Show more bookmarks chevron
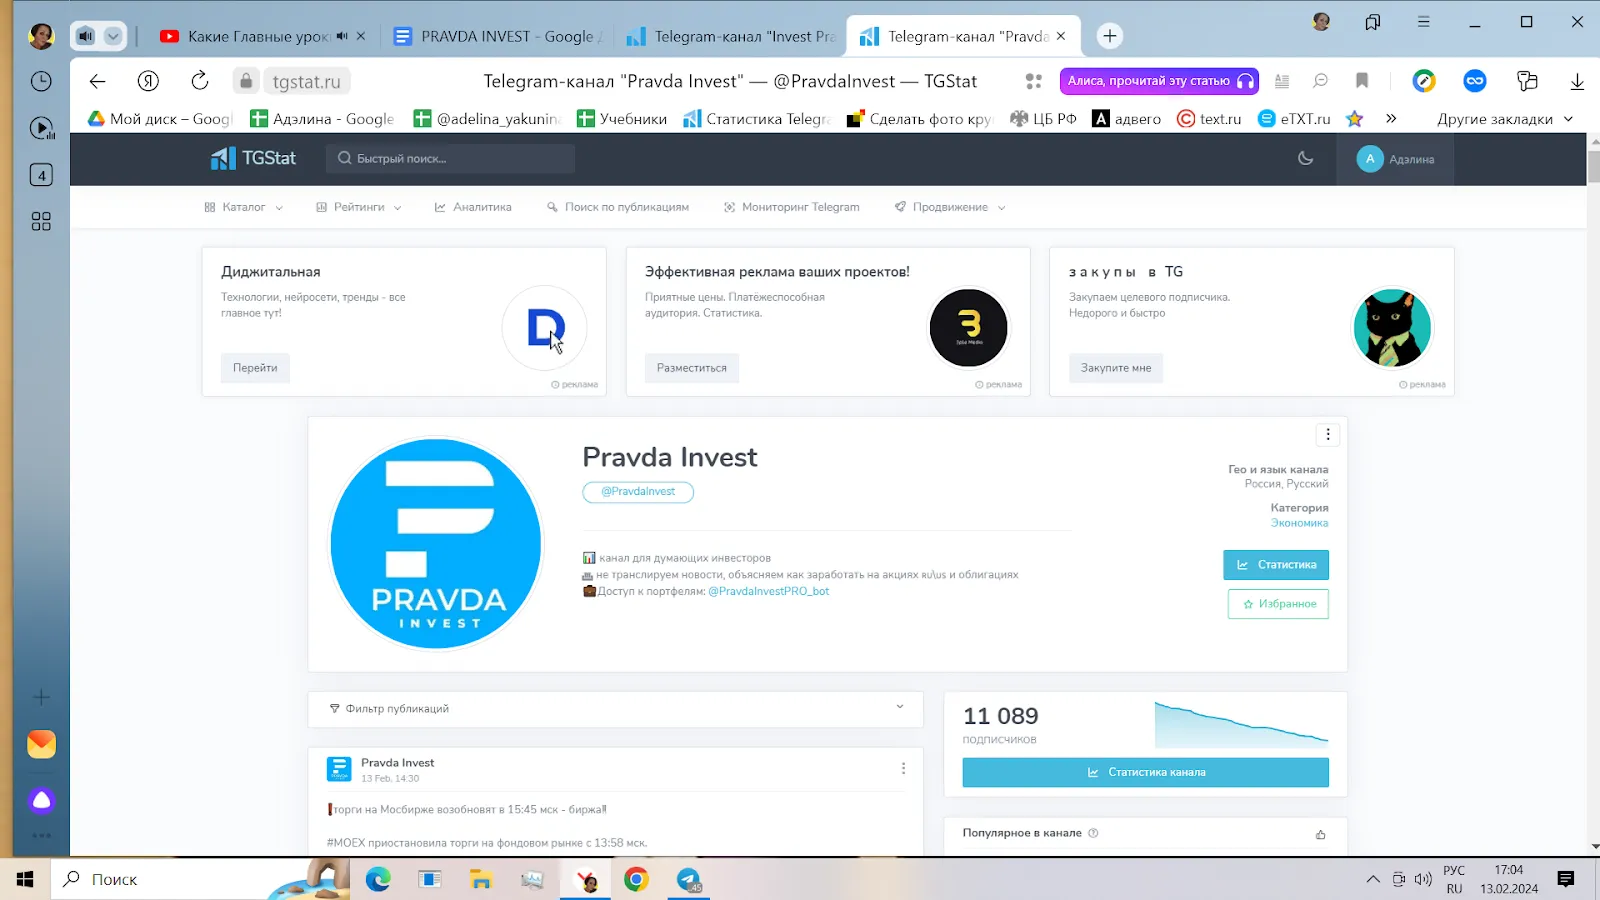This screenshot has width=1600, height=900. (1391, 119)
